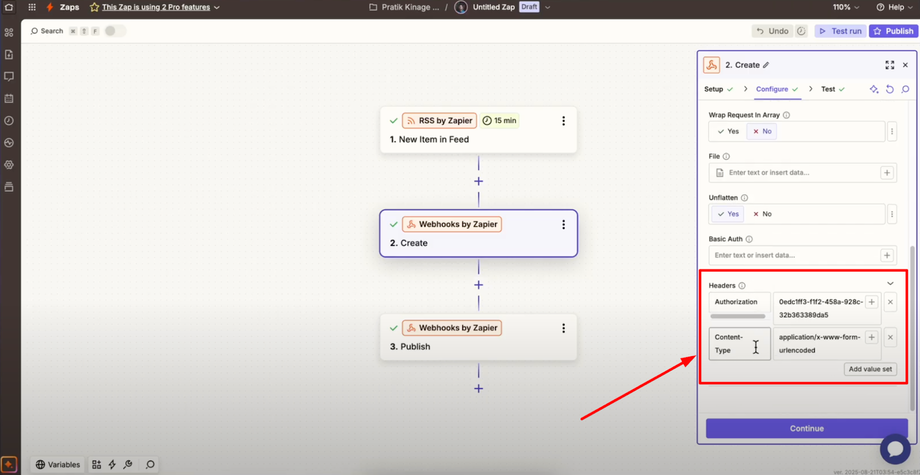Open the three-dot menu on RSS step
Image resolution: width=920 pixels, height=475 pixels.
563,121
